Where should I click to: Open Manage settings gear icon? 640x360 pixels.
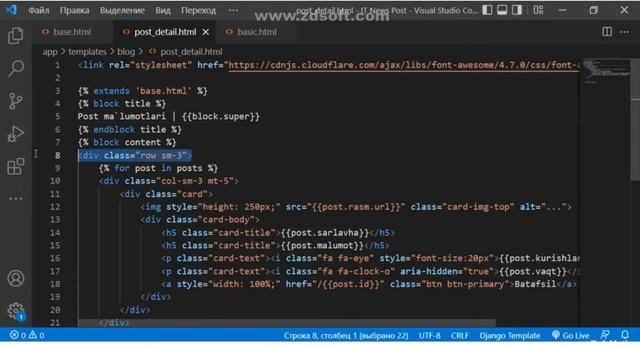click(x=16, y=311)
